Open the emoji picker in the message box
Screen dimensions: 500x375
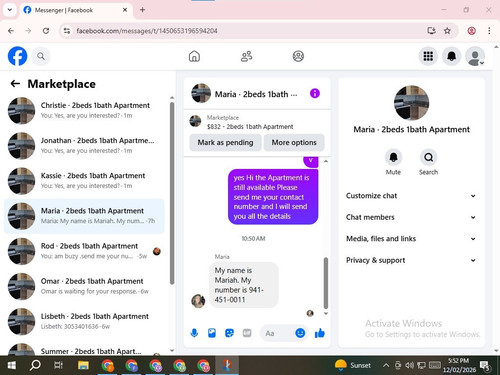300,333
